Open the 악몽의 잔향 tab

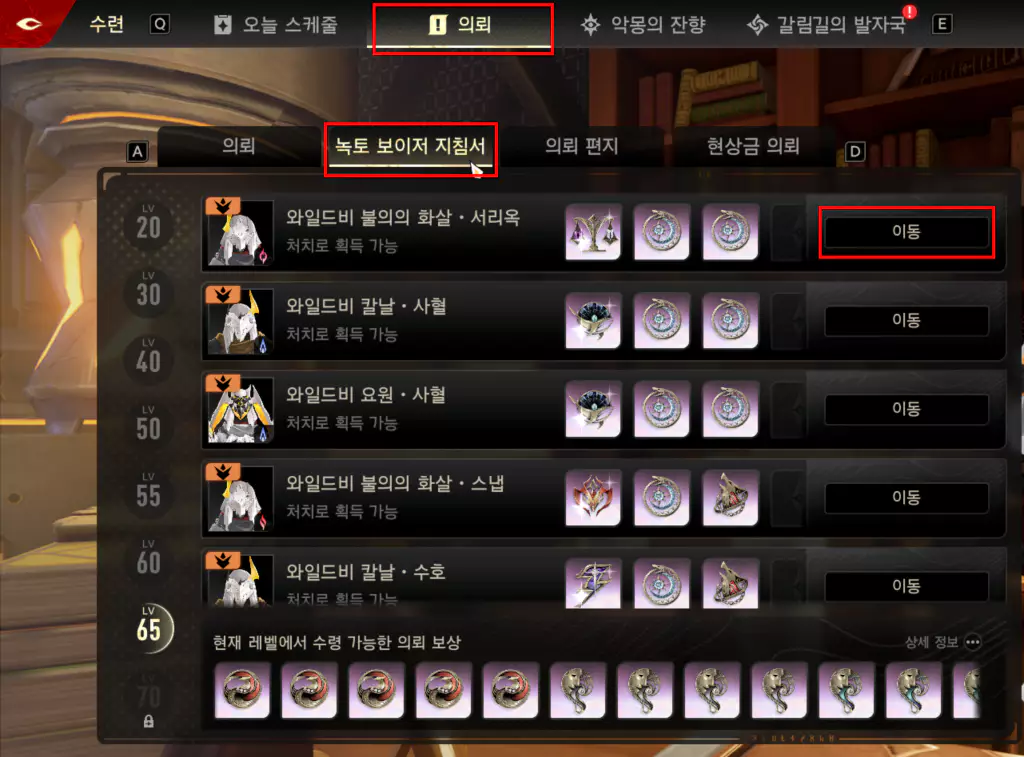(x=643, y=25)
